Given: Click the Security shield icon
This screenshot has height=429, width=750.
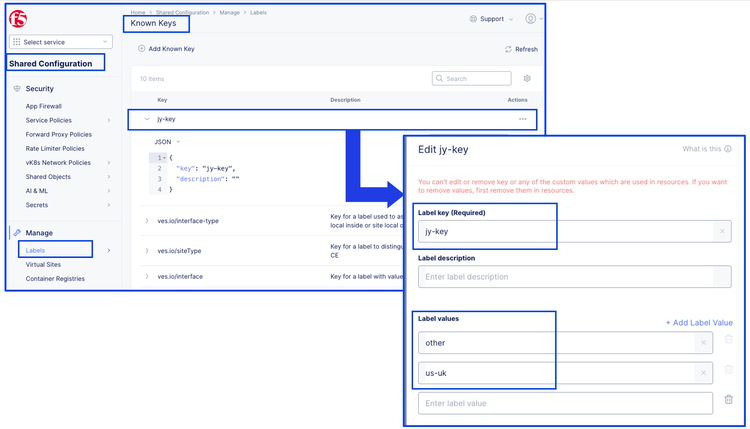Looking at the screenshot, I should tap(17, 88).
